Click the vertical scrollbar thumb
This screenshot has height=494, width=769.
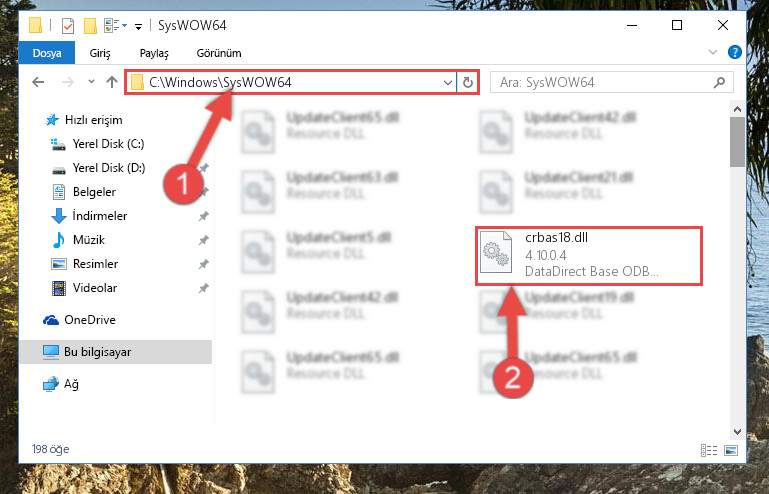tap(737, 142)
